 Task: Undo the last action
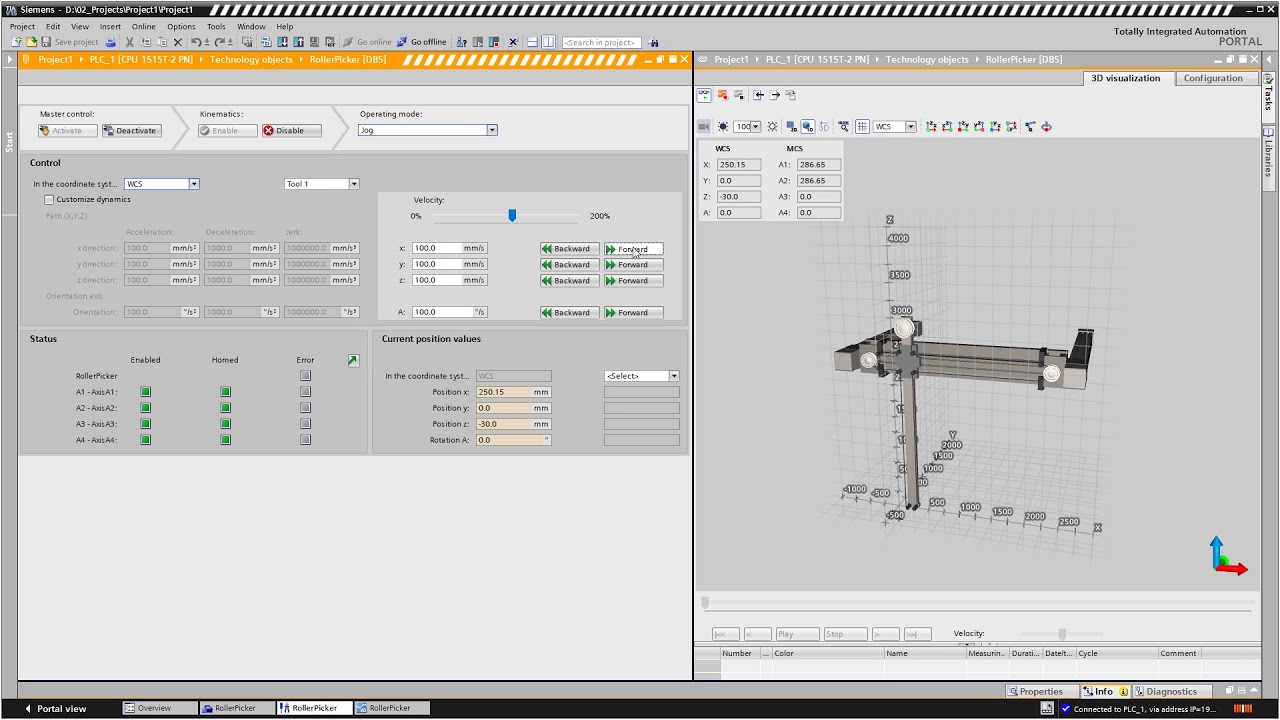196,42
